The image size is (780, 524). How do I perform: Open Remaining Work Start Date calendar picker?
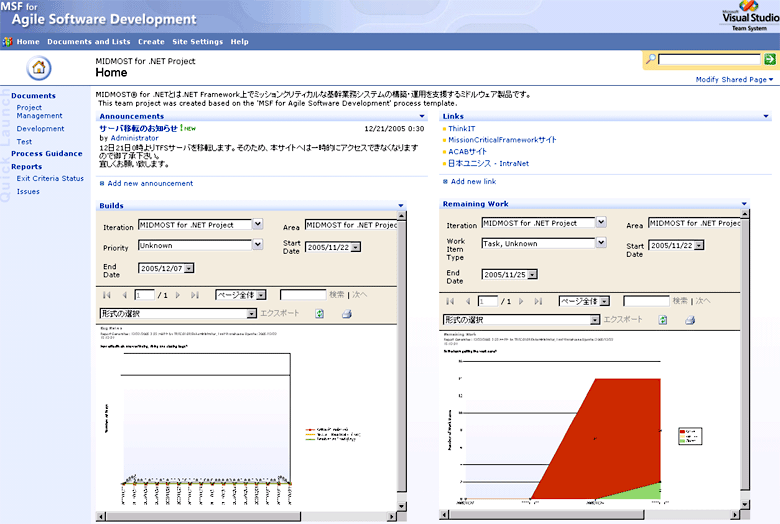pos(699,245)
